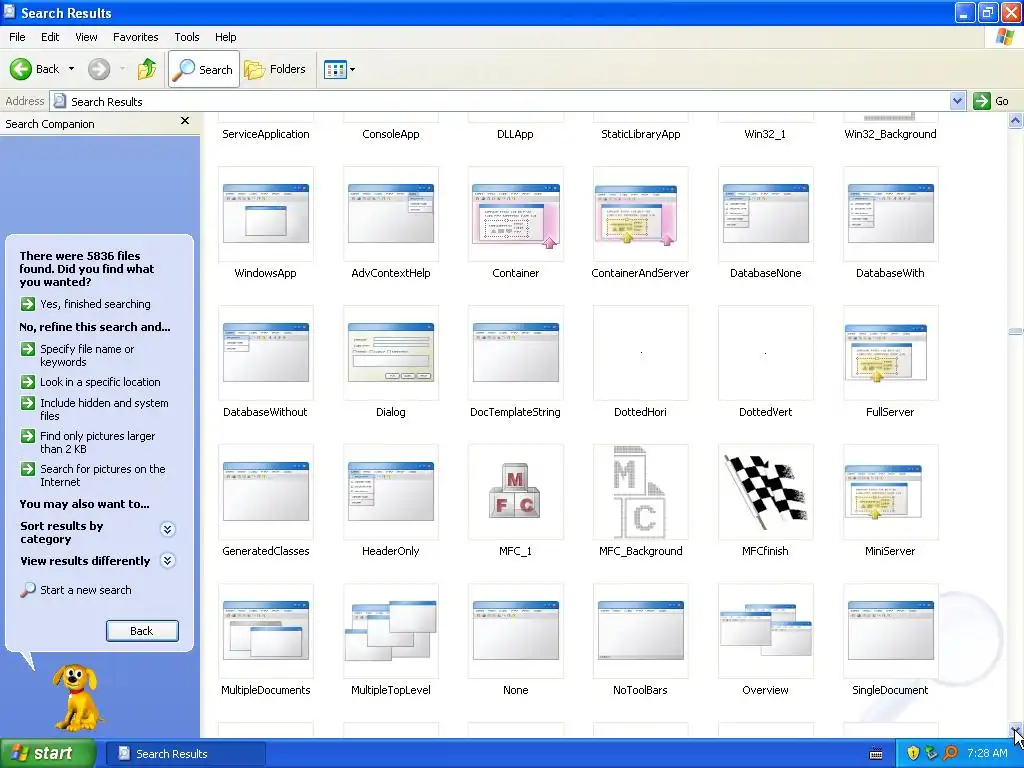This screenshot has width=1024, height=768.
Task: Select the DottedVert thumbnail
Action: pyautogui.click(x=765, y=353)
